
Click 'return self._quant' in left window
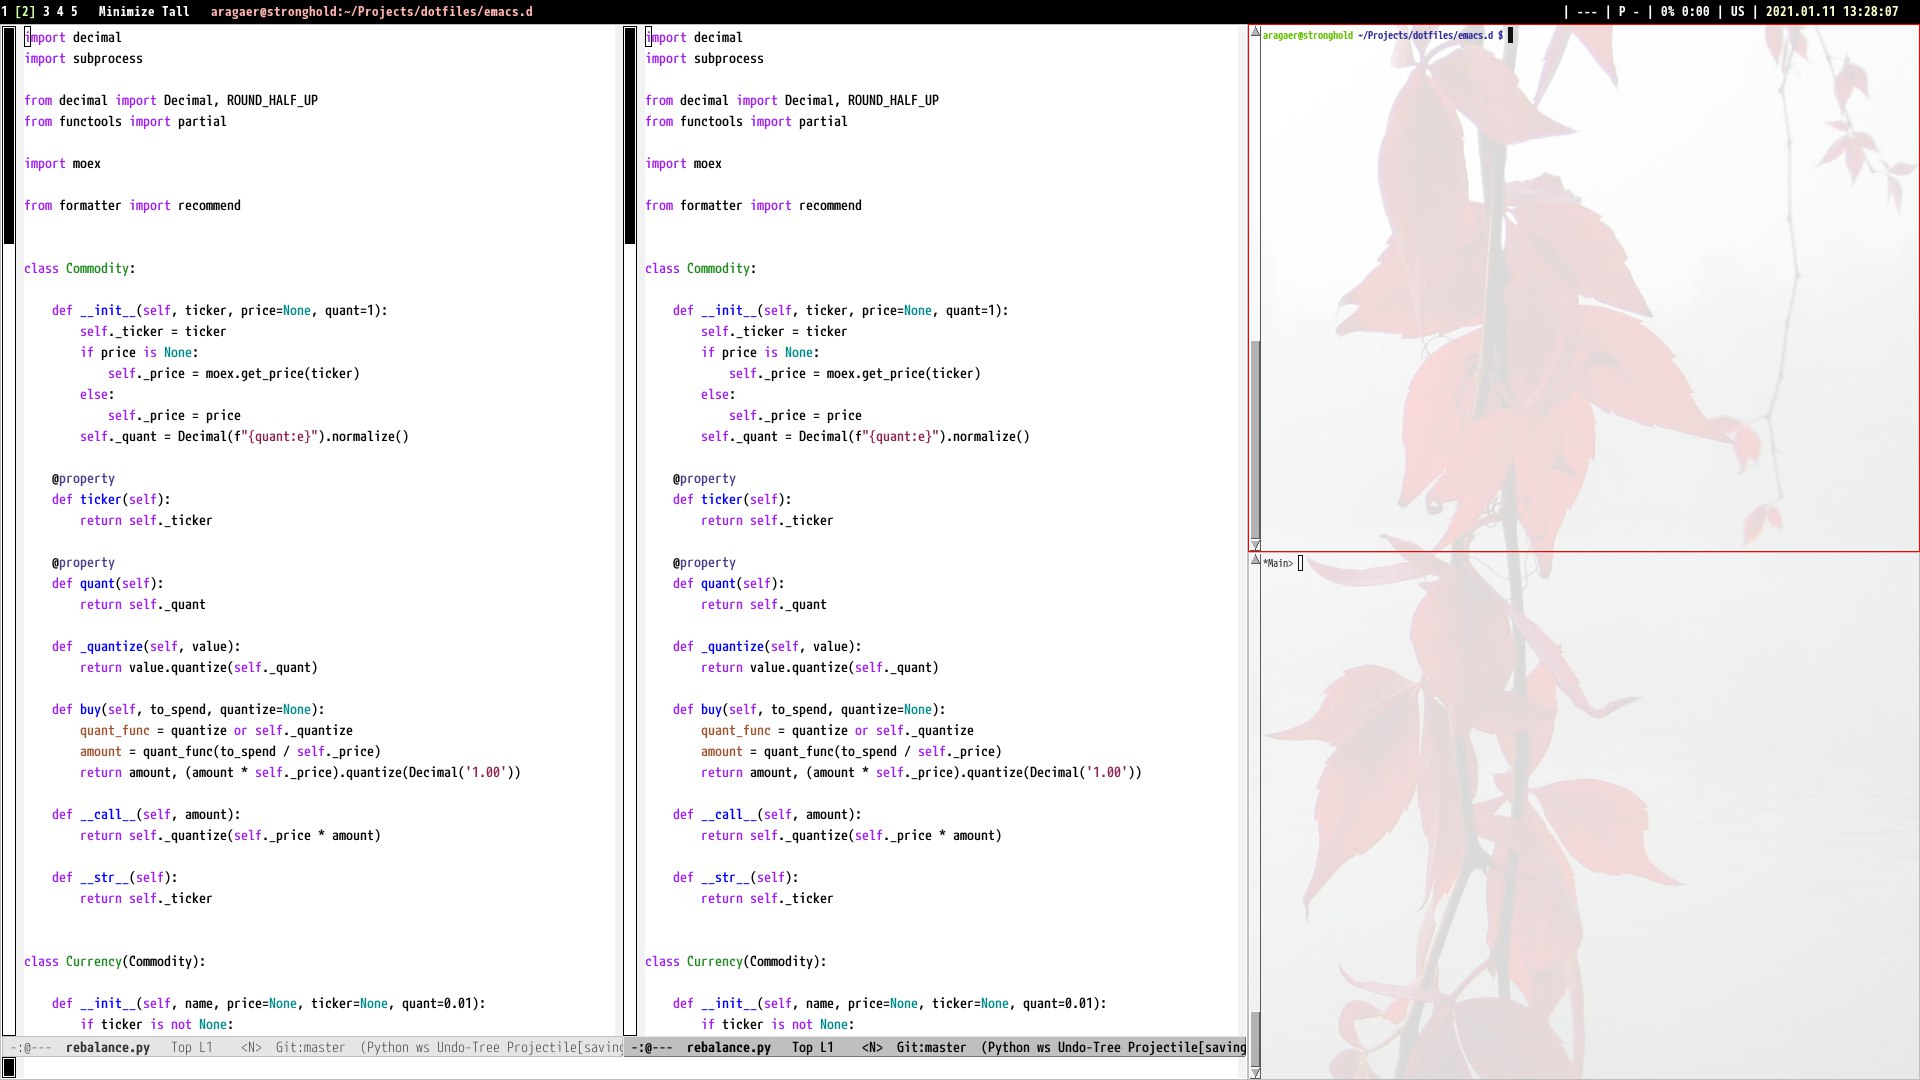pyautogui.click(x=143, y=604)
